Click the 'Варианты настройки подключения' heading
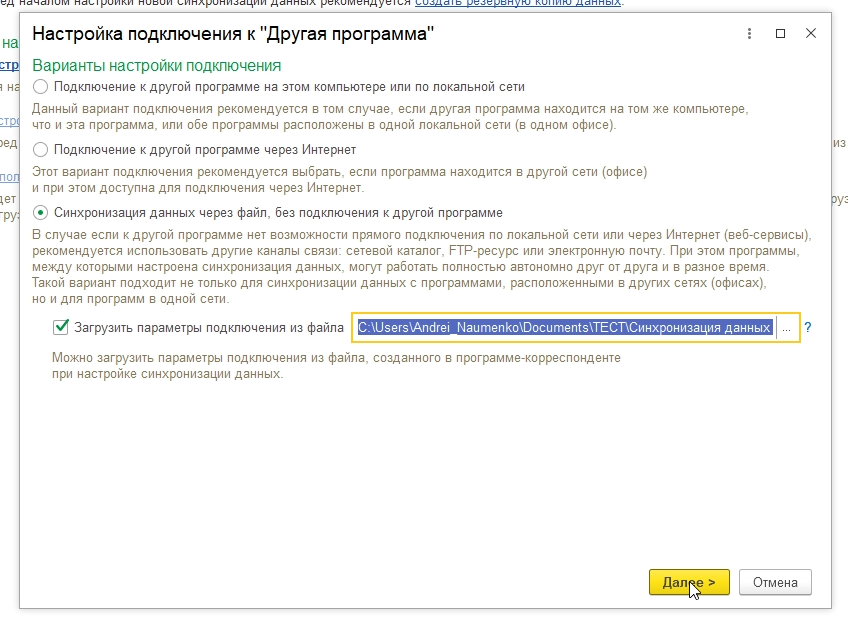 [x=157, y=66]
